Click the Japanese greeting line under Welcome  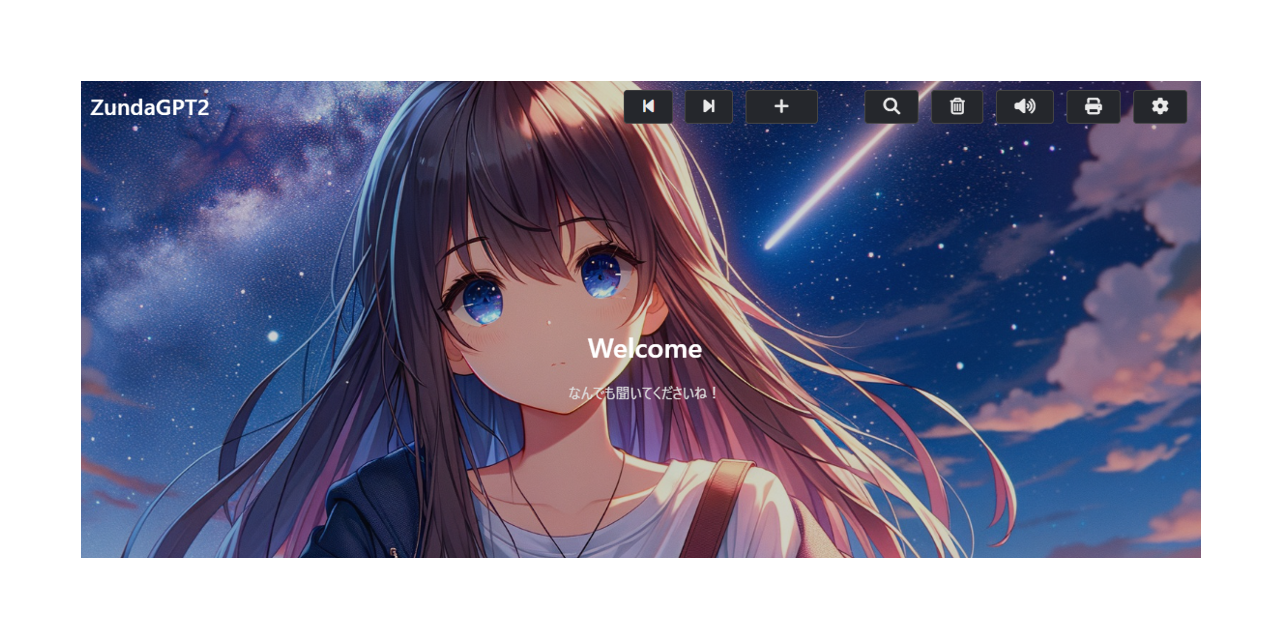(x=644, y=393)
